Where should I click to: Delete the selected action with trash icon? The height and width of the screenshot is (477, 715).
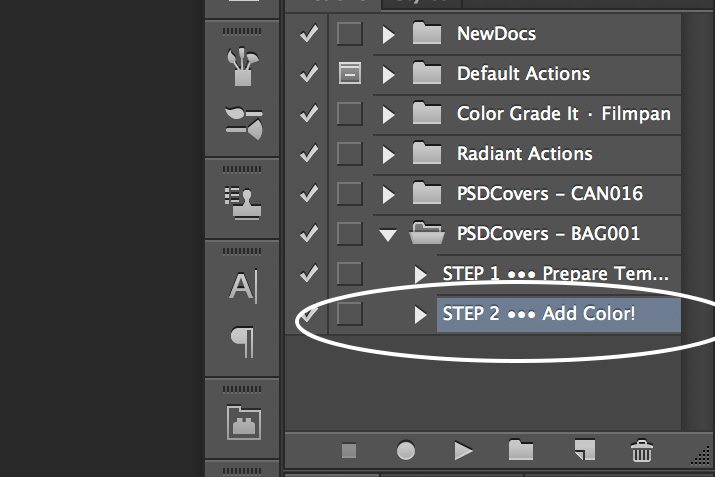tap(642, 451)
